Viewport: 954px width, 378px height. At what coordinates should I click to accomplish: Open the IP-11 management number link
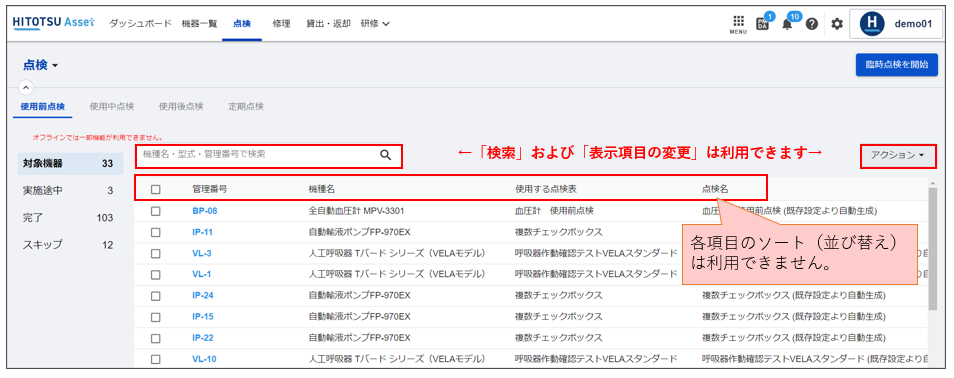[x=203, y=232]
